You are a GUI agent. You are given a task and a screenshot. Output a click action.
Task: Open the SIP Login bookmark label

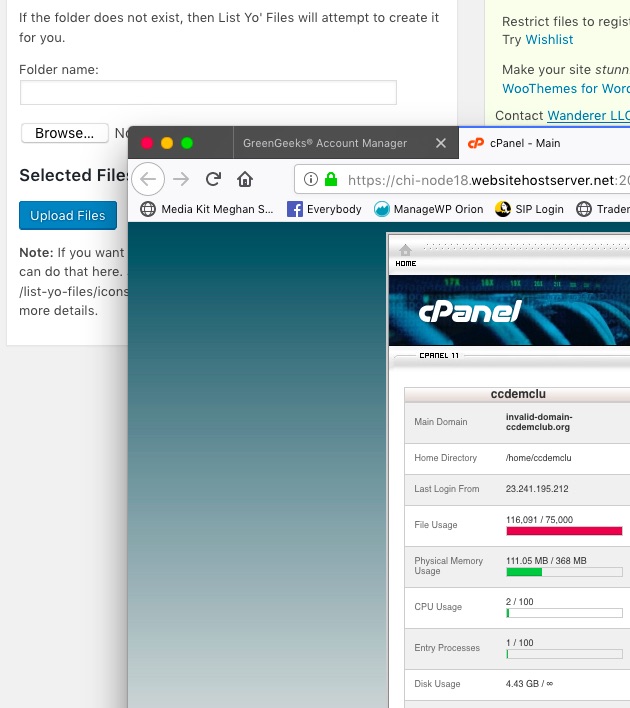(540, 209)
